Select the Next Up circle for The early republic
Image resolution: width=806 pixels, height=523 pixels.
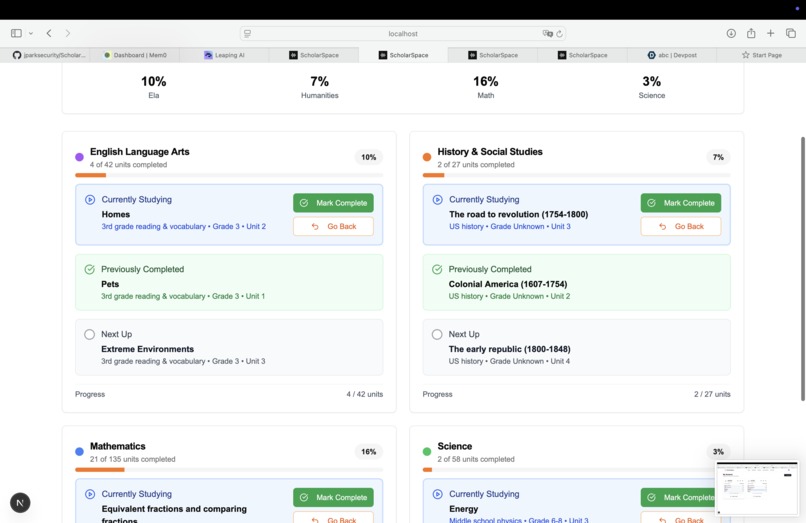coord(437,334)
